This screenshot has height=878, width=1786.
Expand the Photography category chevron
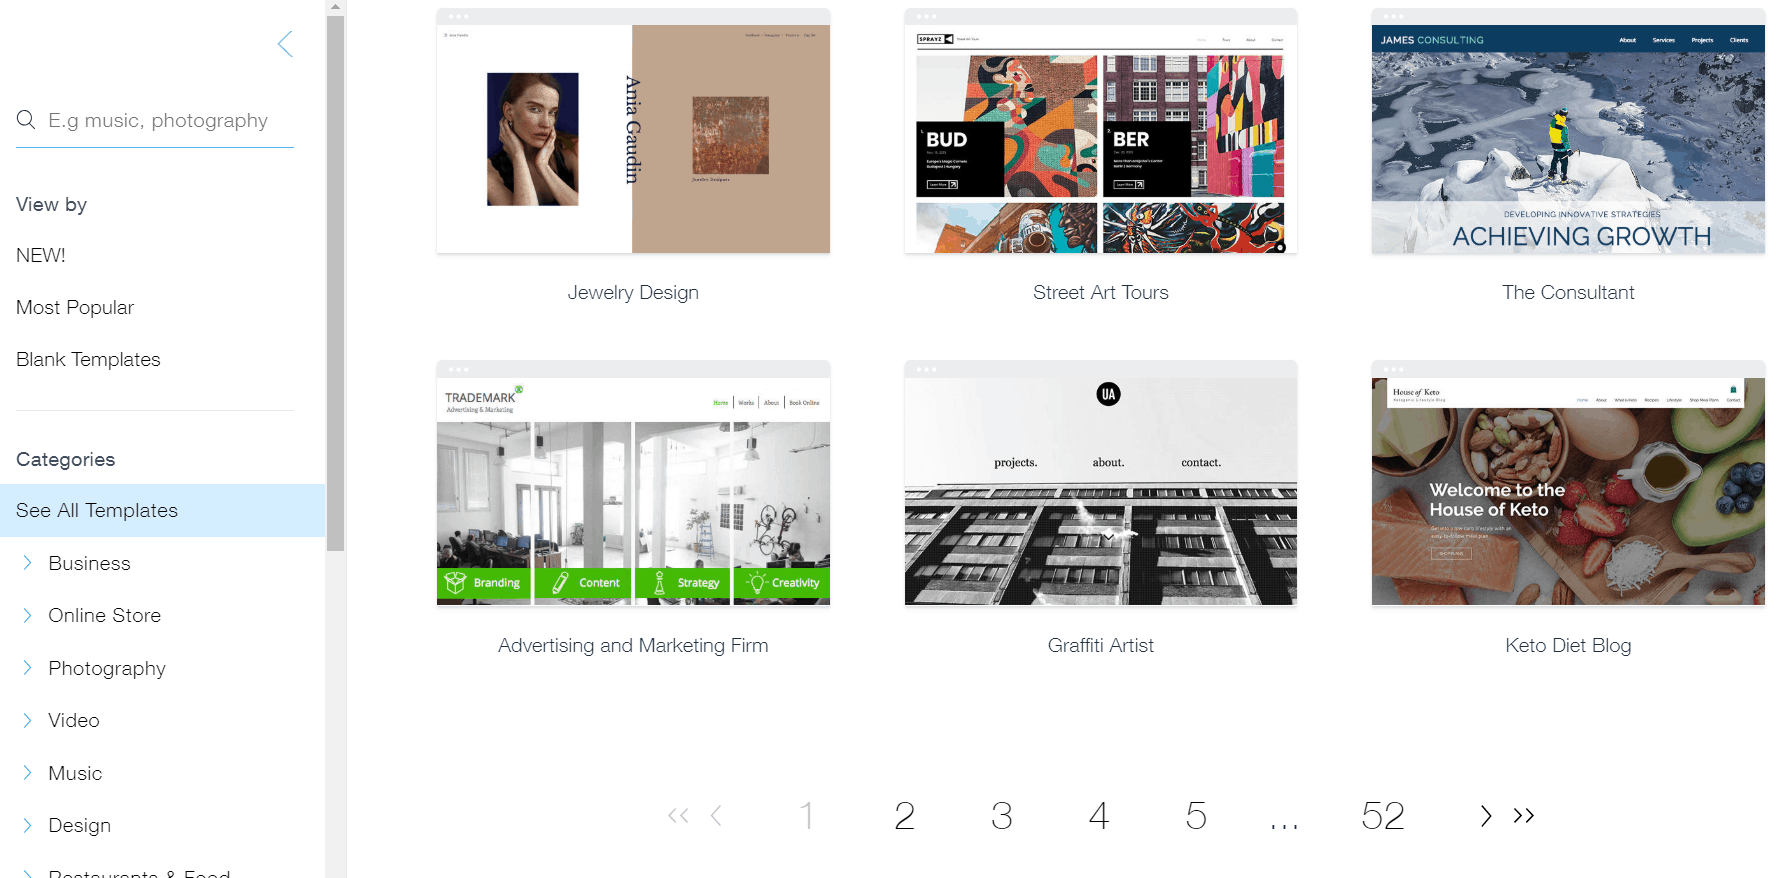tap(27, 667)
